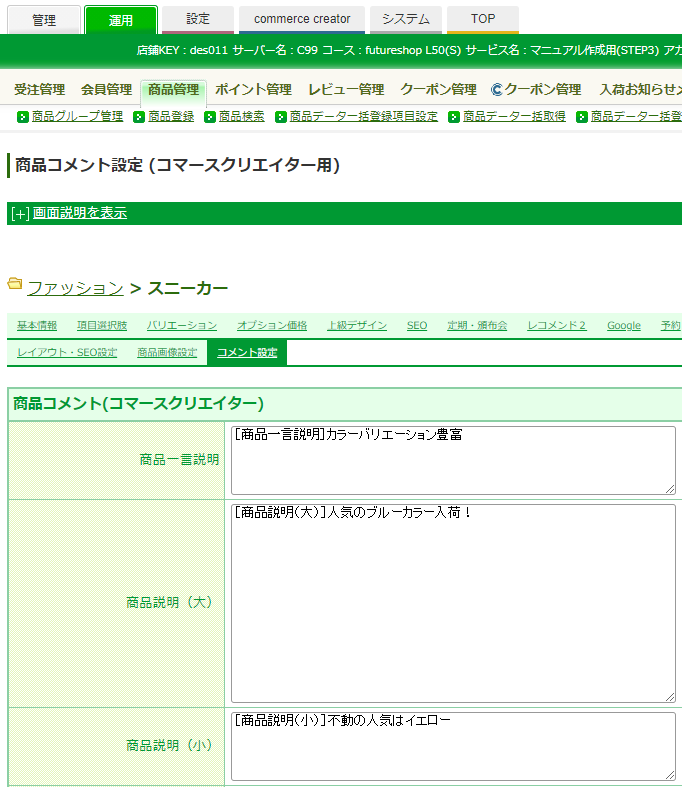Screen dimensions: 682x787
Task: Click the arrow icon beside 商品グループ管理
Action: coord(23,117)
